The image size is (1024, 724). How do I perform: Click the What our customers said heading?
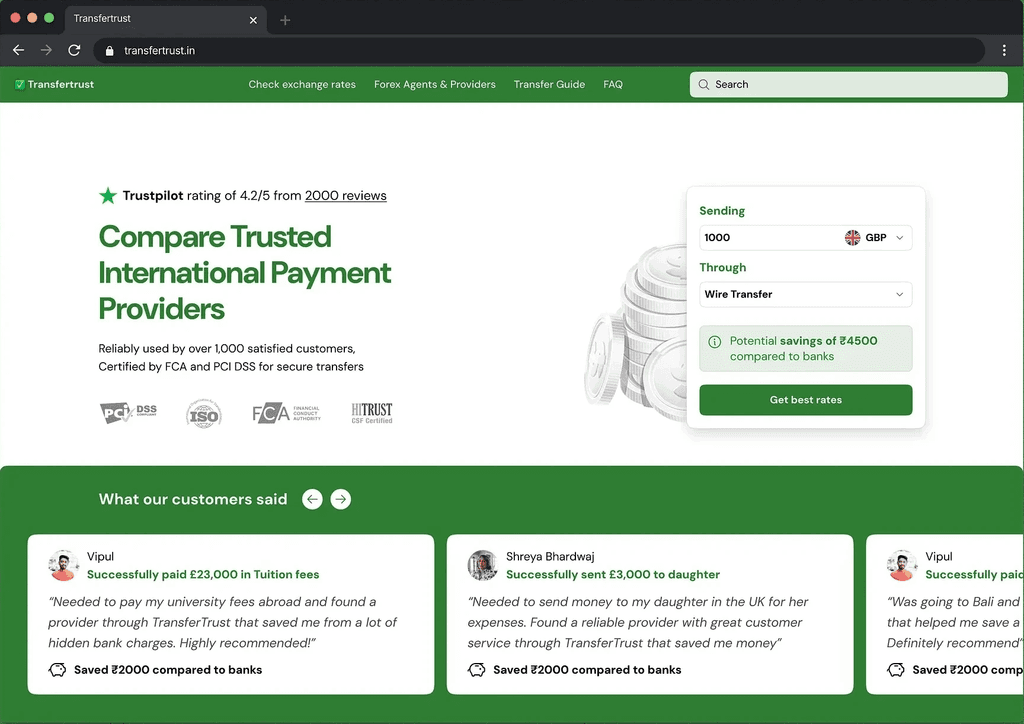pyautogui.click(x=193, y=499)
